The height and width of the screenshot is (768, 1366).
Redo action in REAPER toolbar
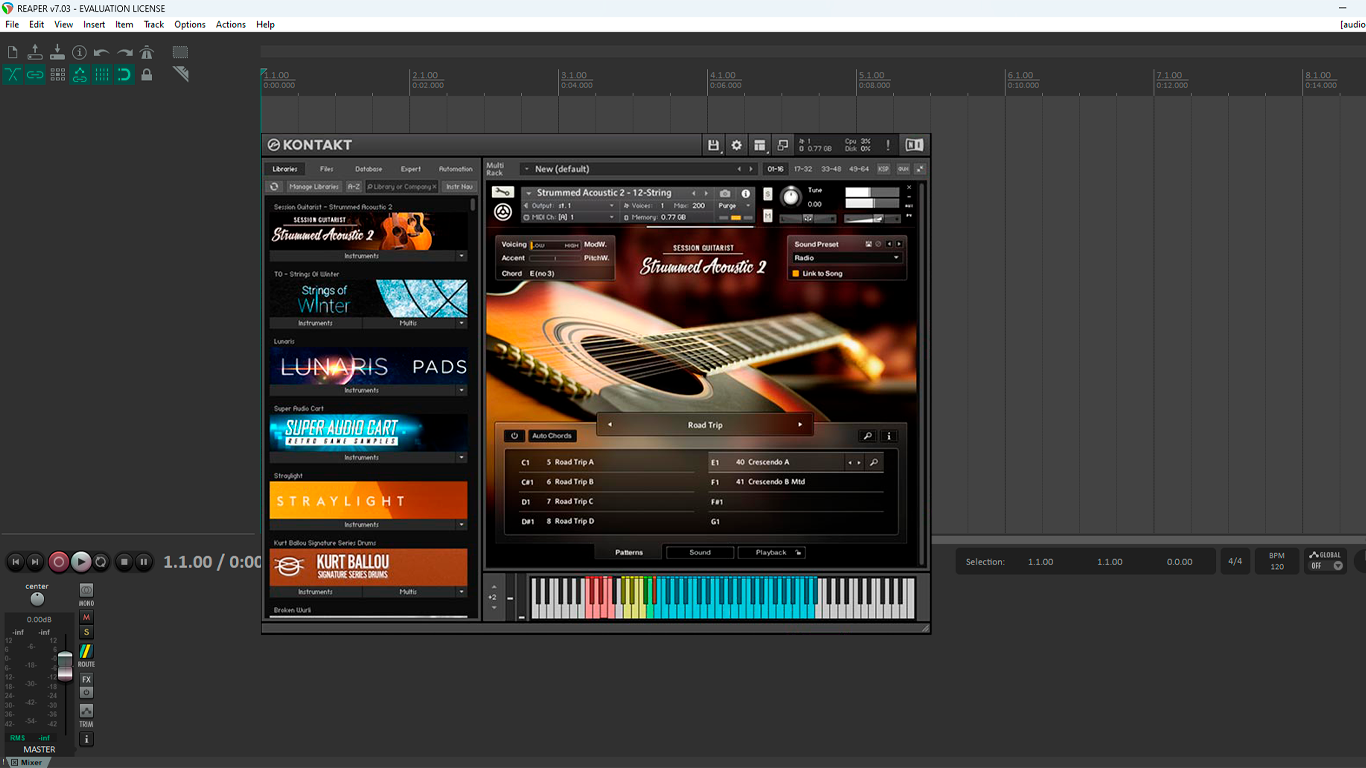(x=124, y=52)
